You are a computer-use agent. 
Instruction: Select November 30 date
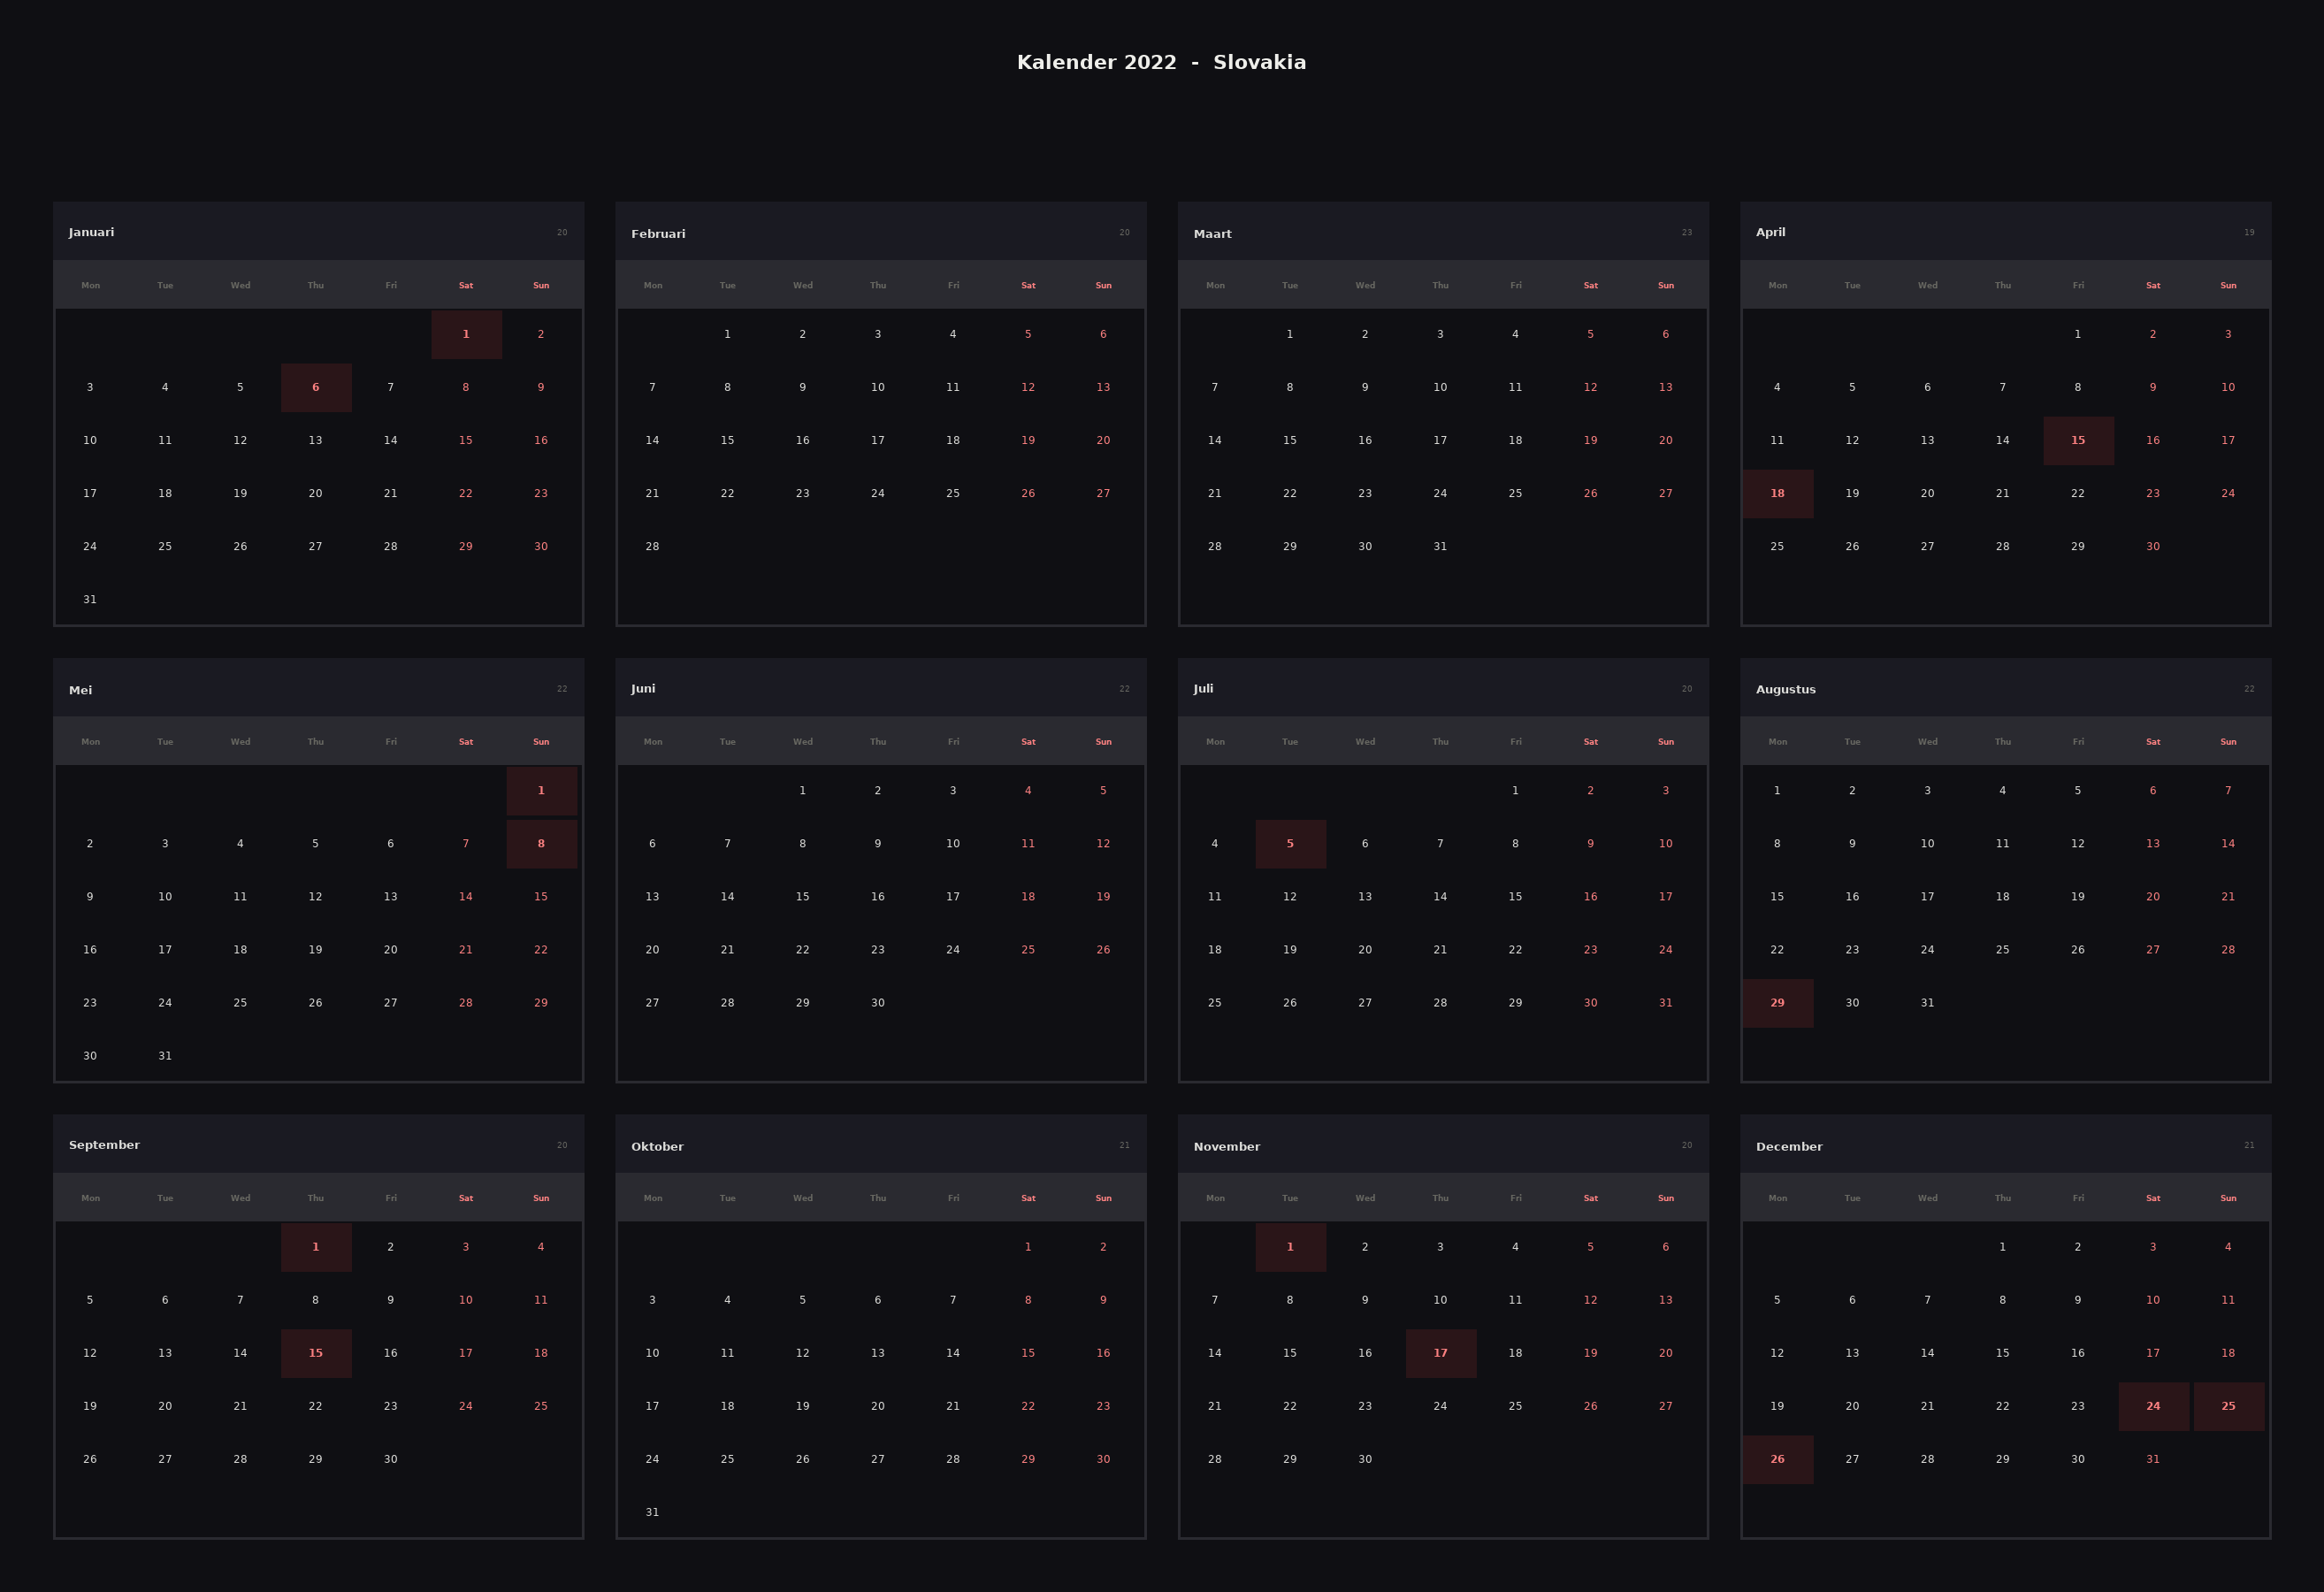pos(1365,1458)
